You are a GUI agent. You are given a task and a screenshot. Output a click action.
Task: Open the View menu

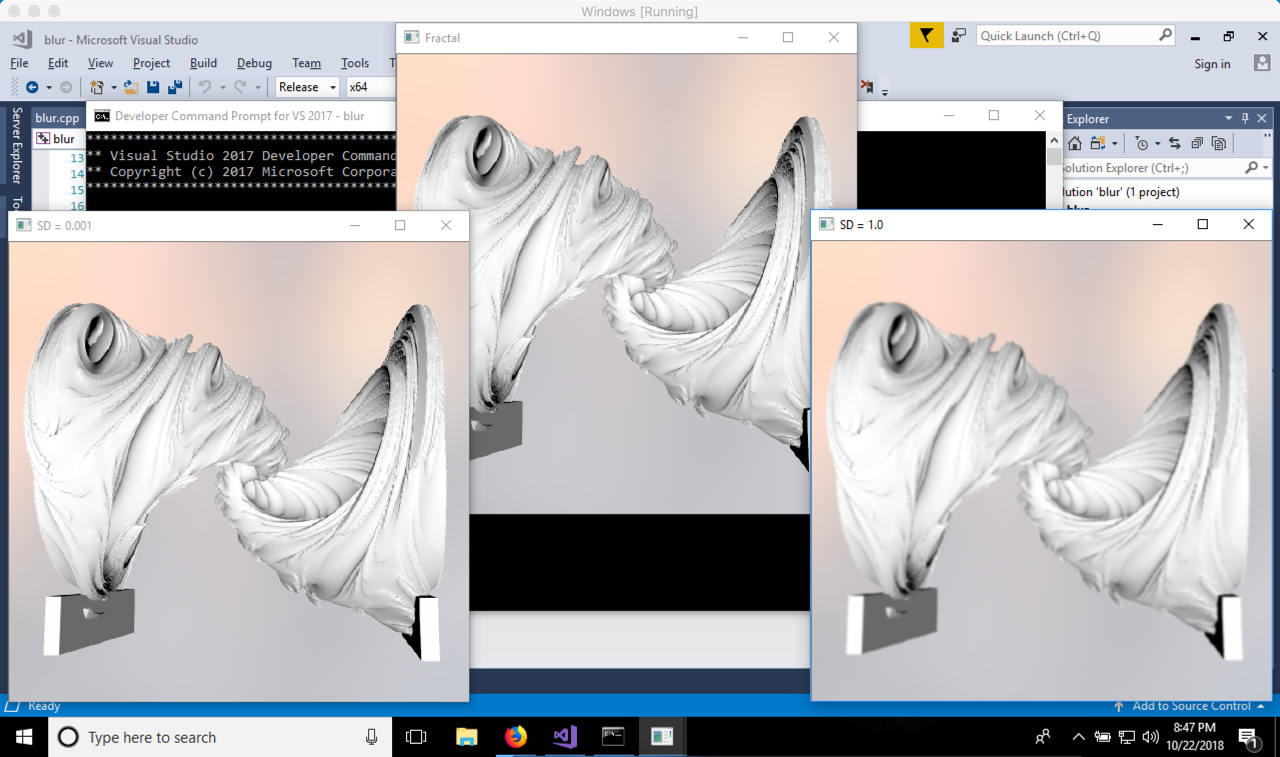pos(100,63)
